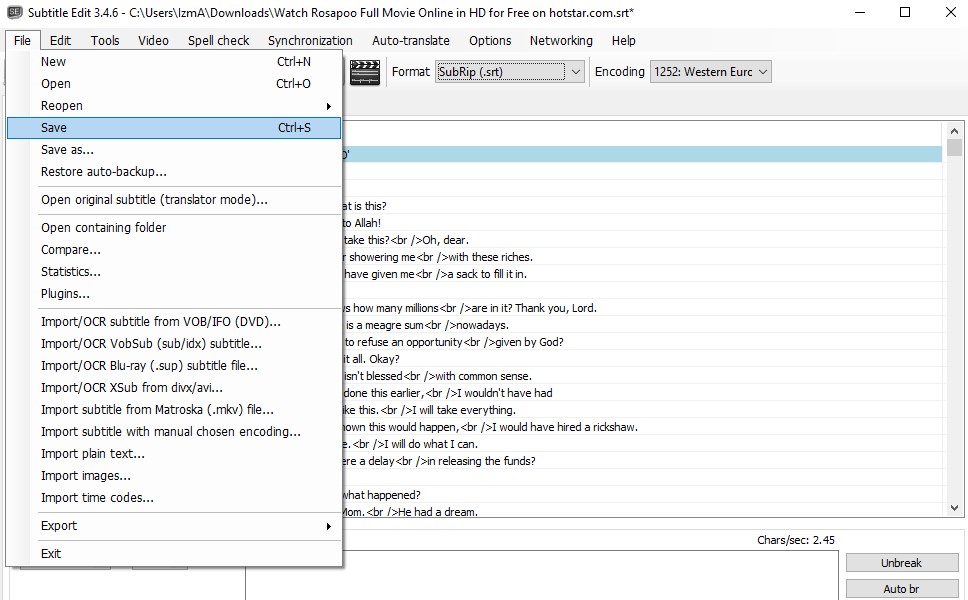Open the Encoding dropdown
Screen dimensions: 968x600
click(x=710, y=72)
